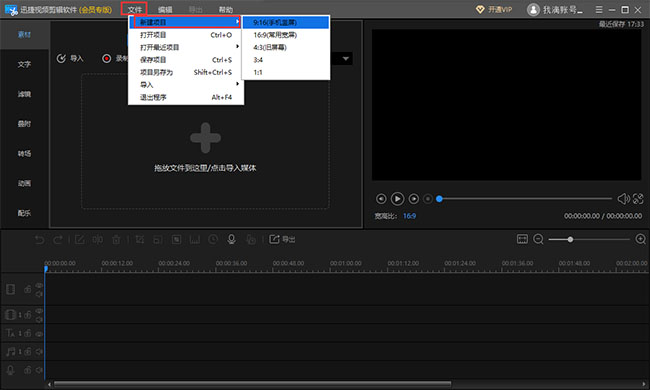Open the media filter dropdown arrow
This screenshot has width=650, height=390.
[346, 59]
